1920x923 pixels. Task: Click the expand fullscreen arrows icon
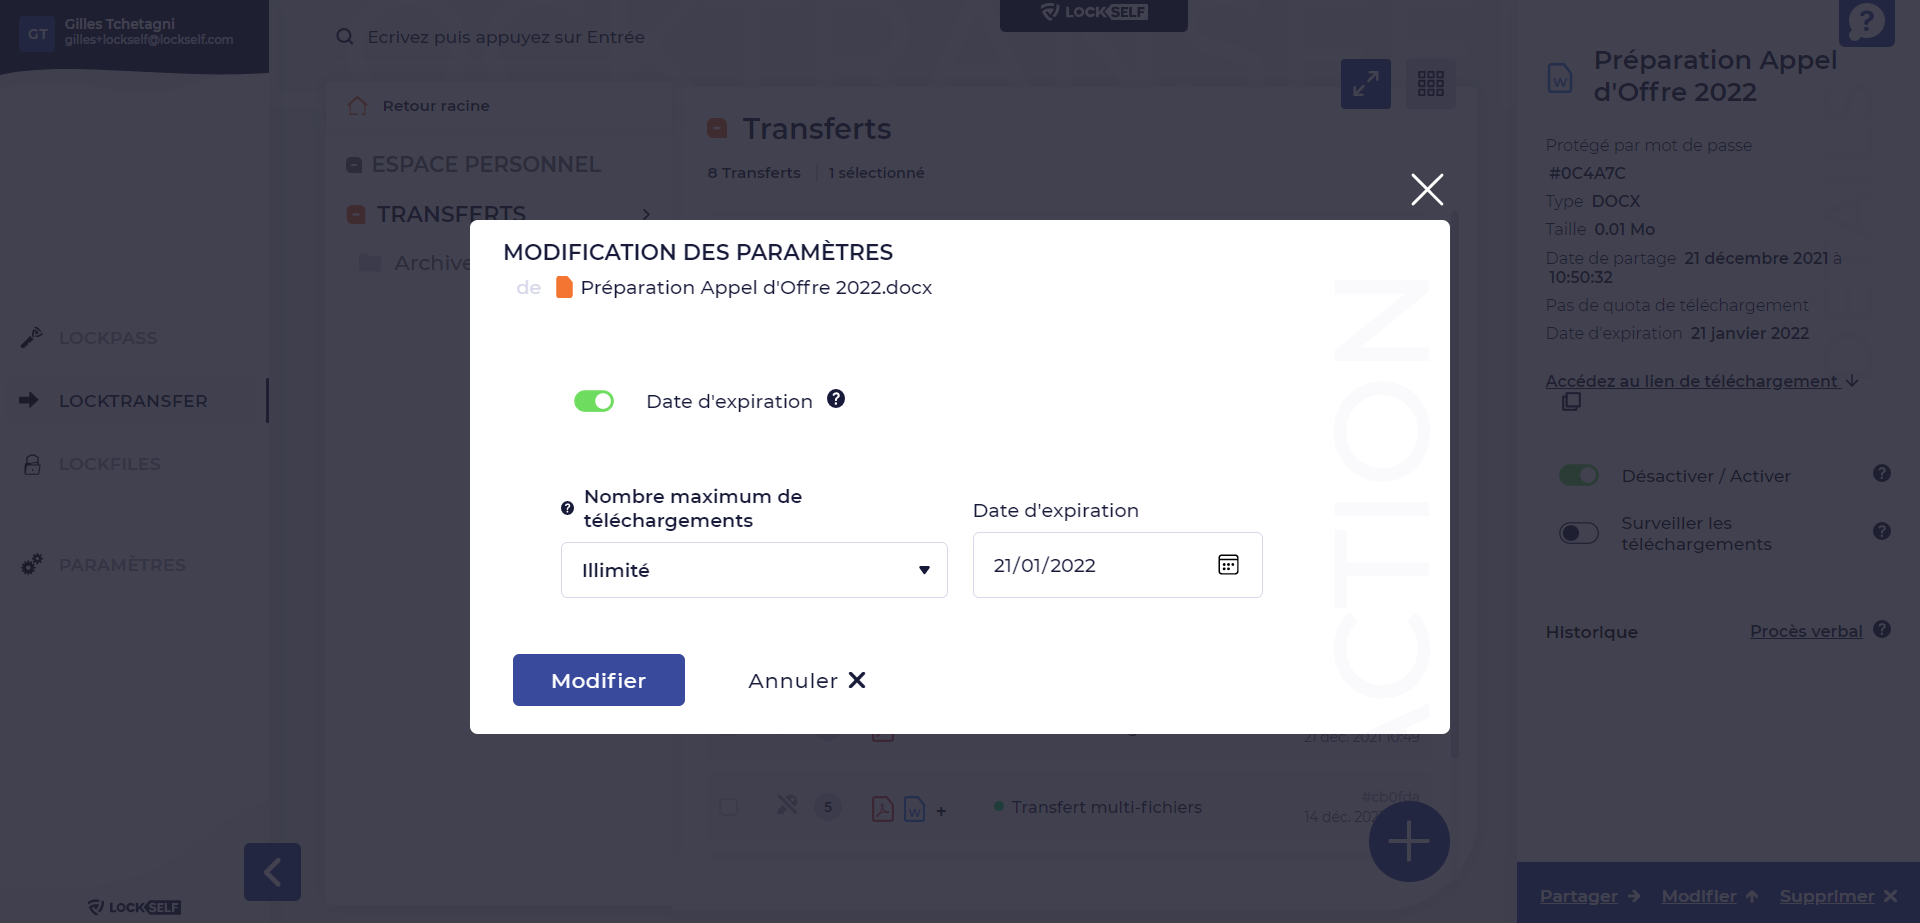[1365, 84]
